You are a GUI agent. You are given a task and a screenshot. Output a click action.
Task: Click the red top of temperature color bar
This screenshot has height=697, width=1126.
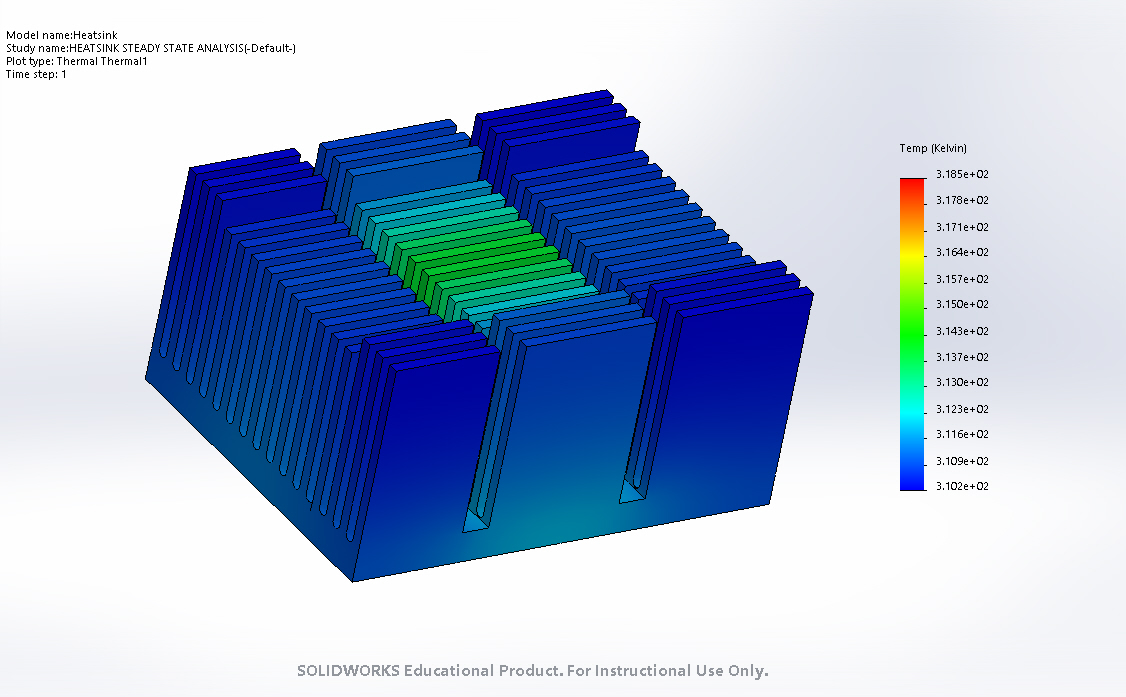pos(912,183)
